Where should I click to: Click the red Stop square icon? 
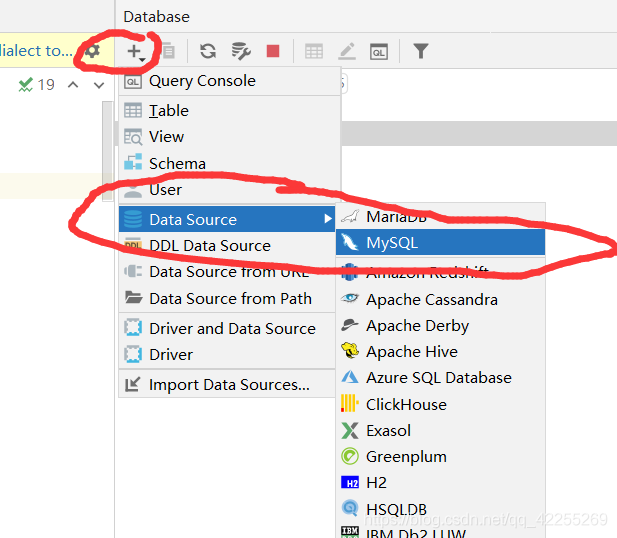pos(273,51)
